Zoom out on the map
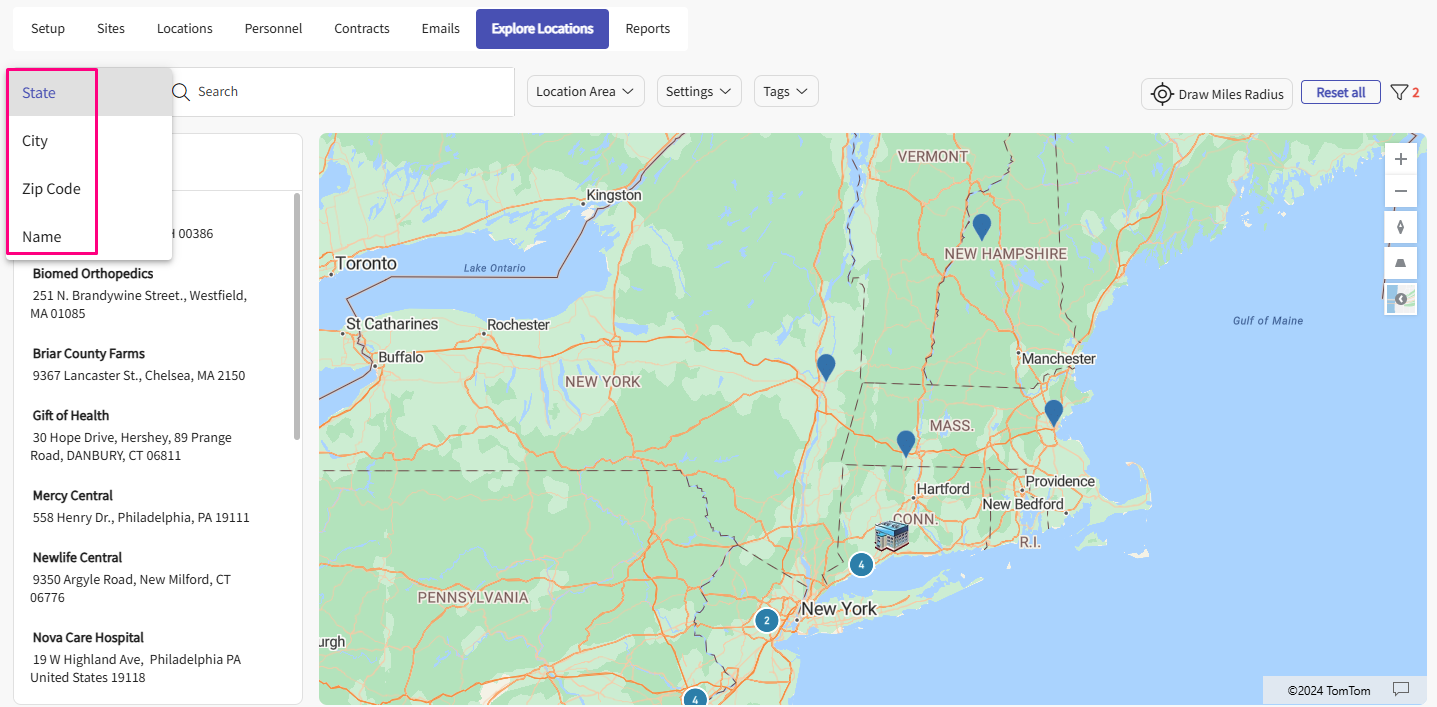 (x=1400, y=191)
